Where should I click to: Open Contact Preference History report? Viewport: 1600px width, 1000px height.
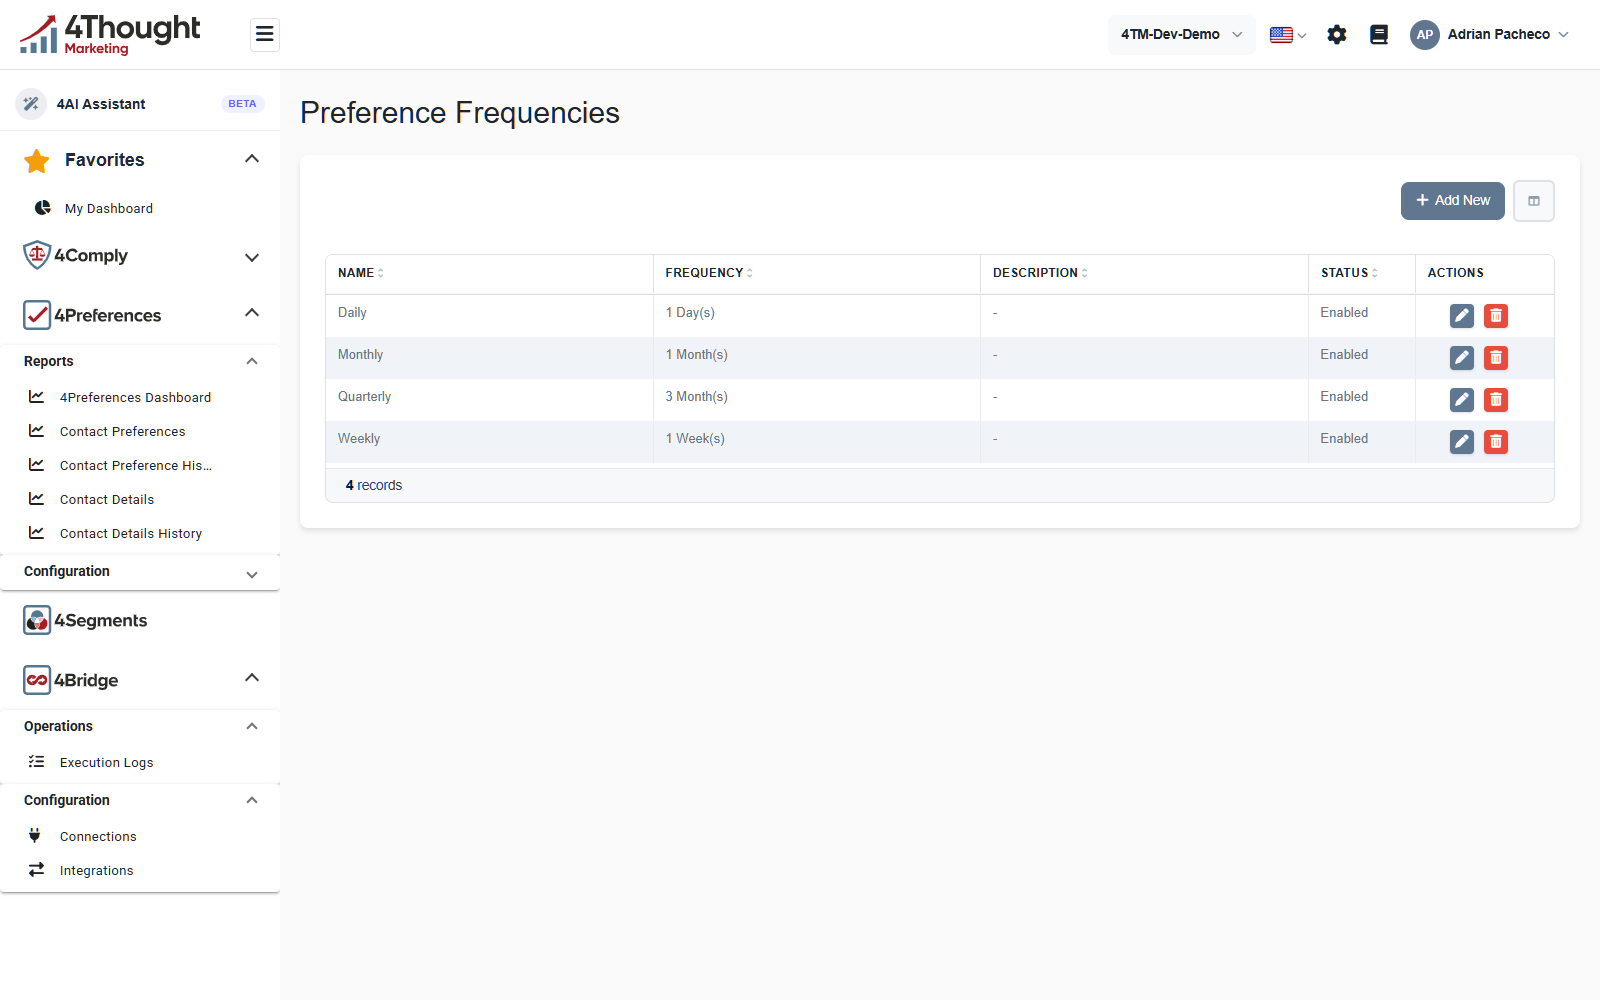[135, 465]
